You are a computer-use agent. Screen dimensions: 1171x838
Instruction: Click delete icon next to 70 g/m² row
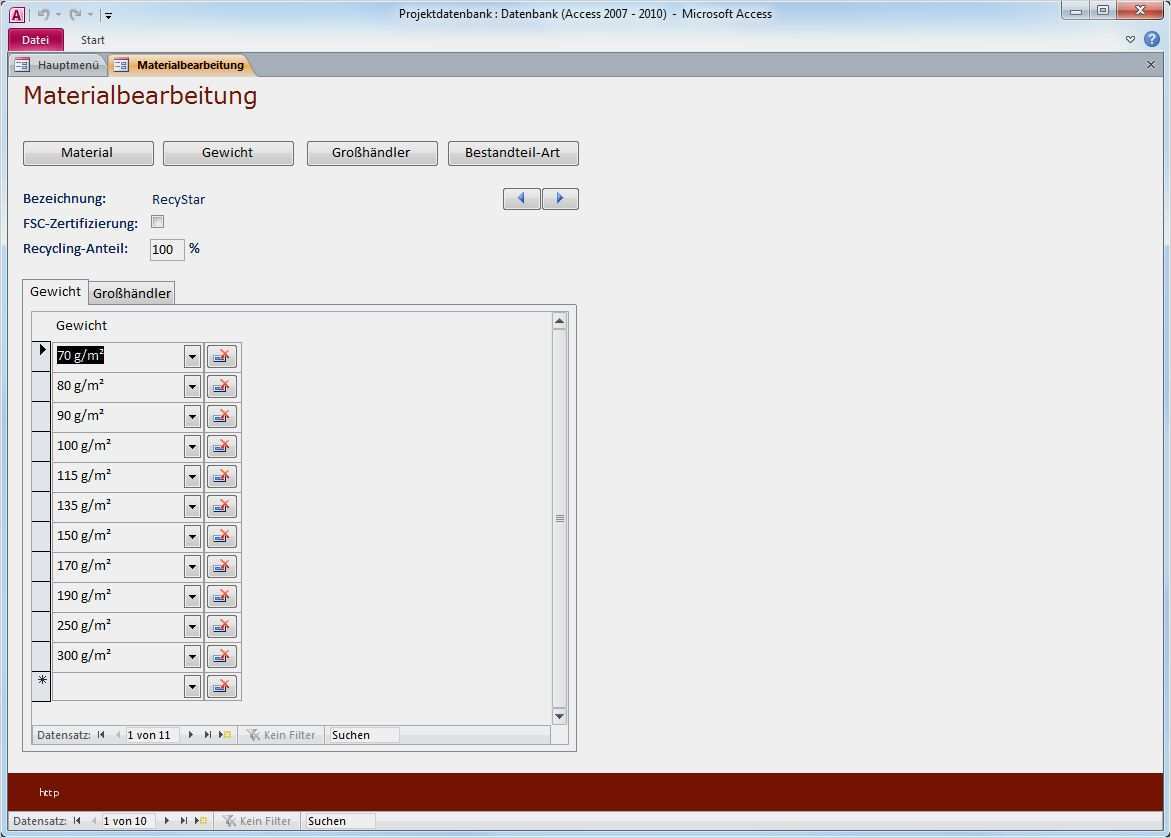click(222, 357)
